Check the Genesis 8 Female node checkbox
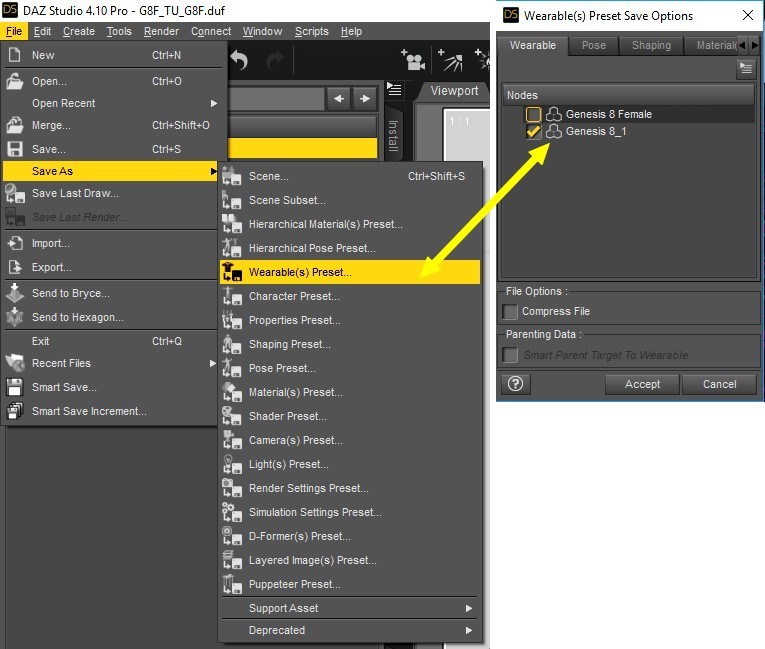The height and width of the screenshot is (649, 765). pos(533,114)
